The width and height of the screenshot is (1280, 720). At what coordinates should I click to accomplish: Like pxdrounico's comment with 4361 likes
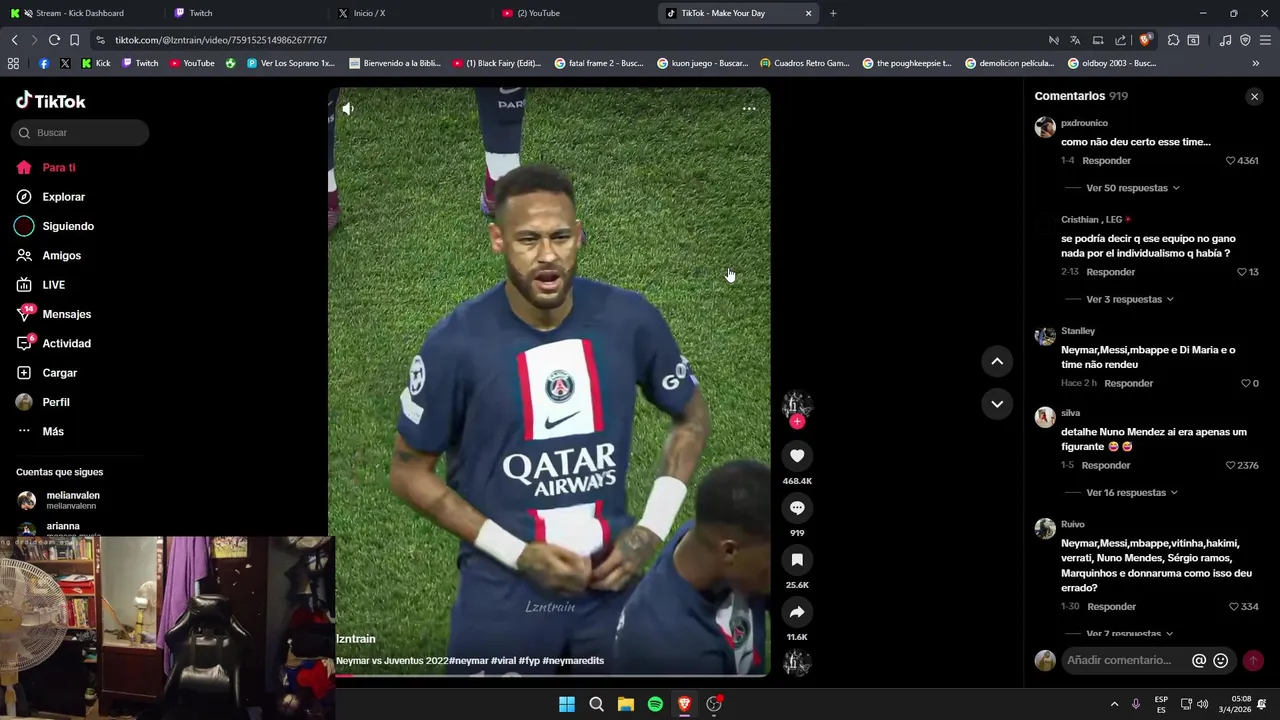click(x=1230, y=161)
